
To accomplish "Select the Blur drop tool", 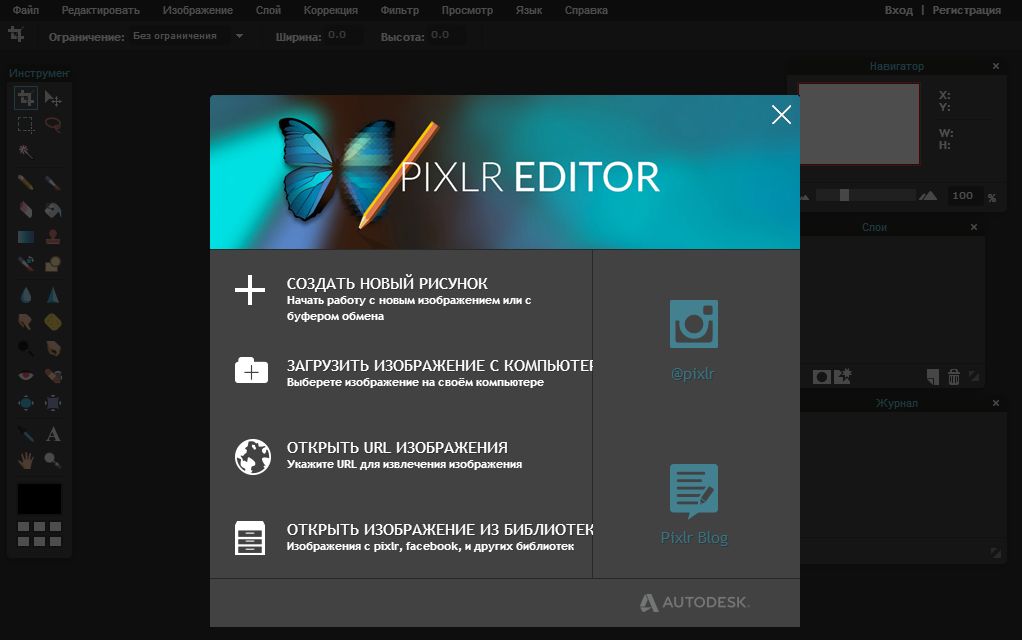I will (25, 295).
